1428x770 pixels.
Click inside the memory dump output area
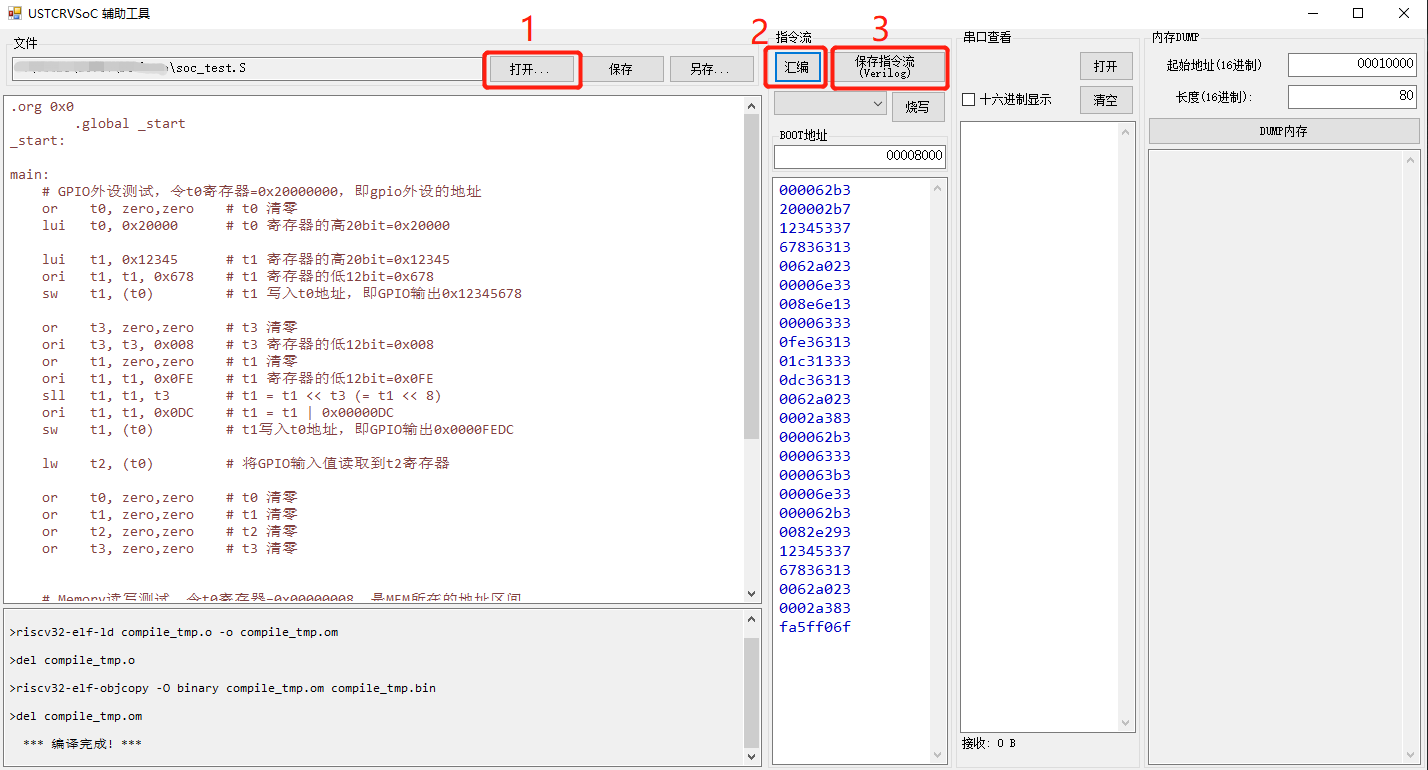click(x=1276, y=455)
